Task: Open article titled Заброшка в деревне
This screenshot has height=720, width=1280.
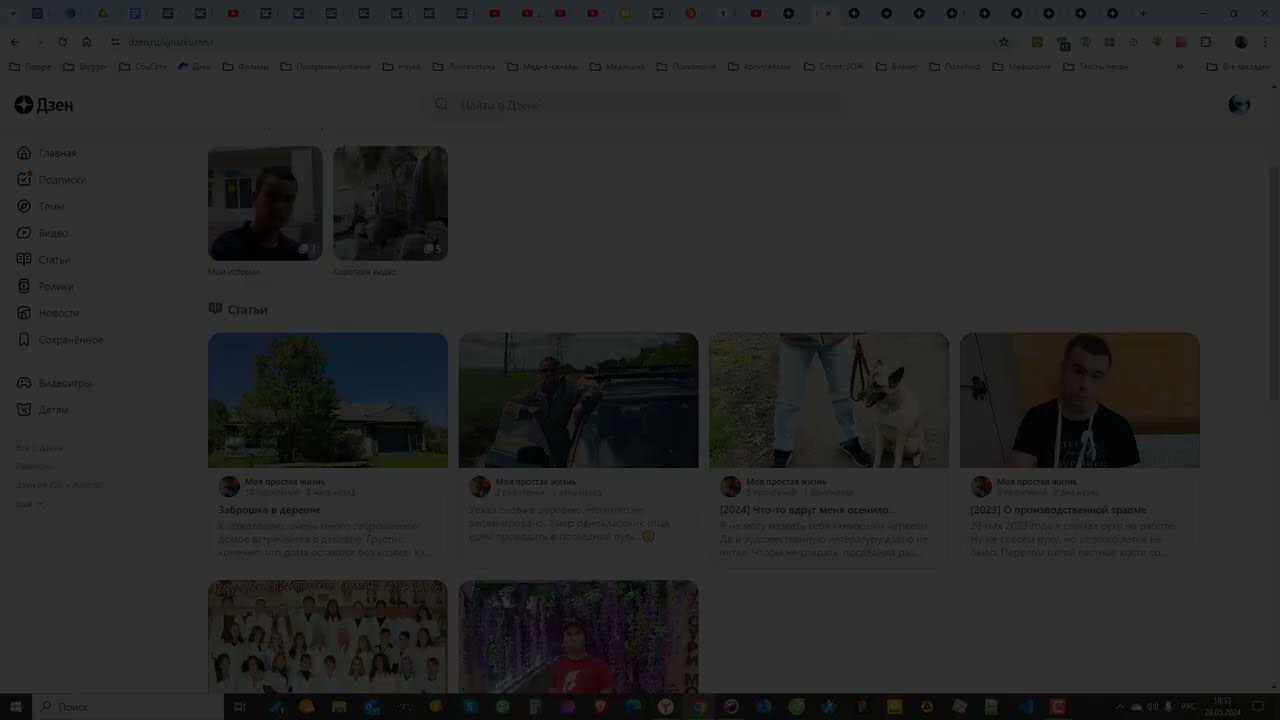Action: coord(269,510)
